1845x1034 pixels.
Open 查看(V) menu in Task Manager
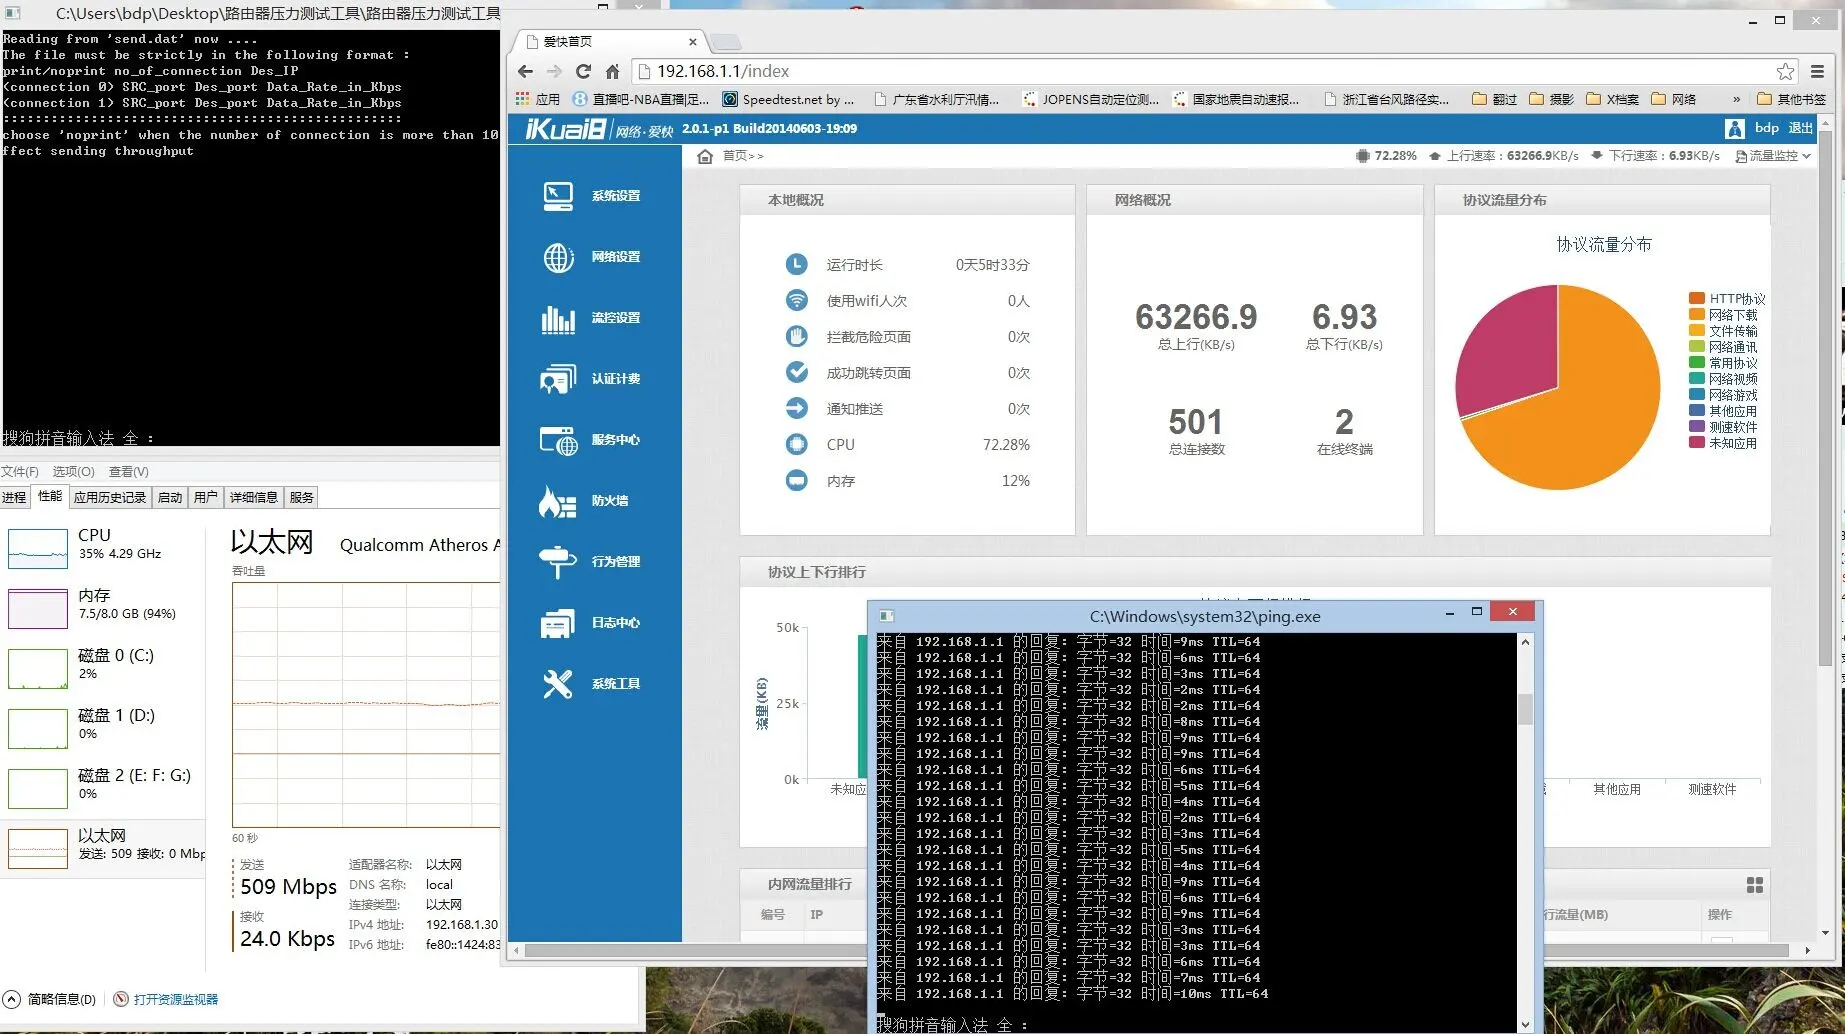tap(128, 472)
